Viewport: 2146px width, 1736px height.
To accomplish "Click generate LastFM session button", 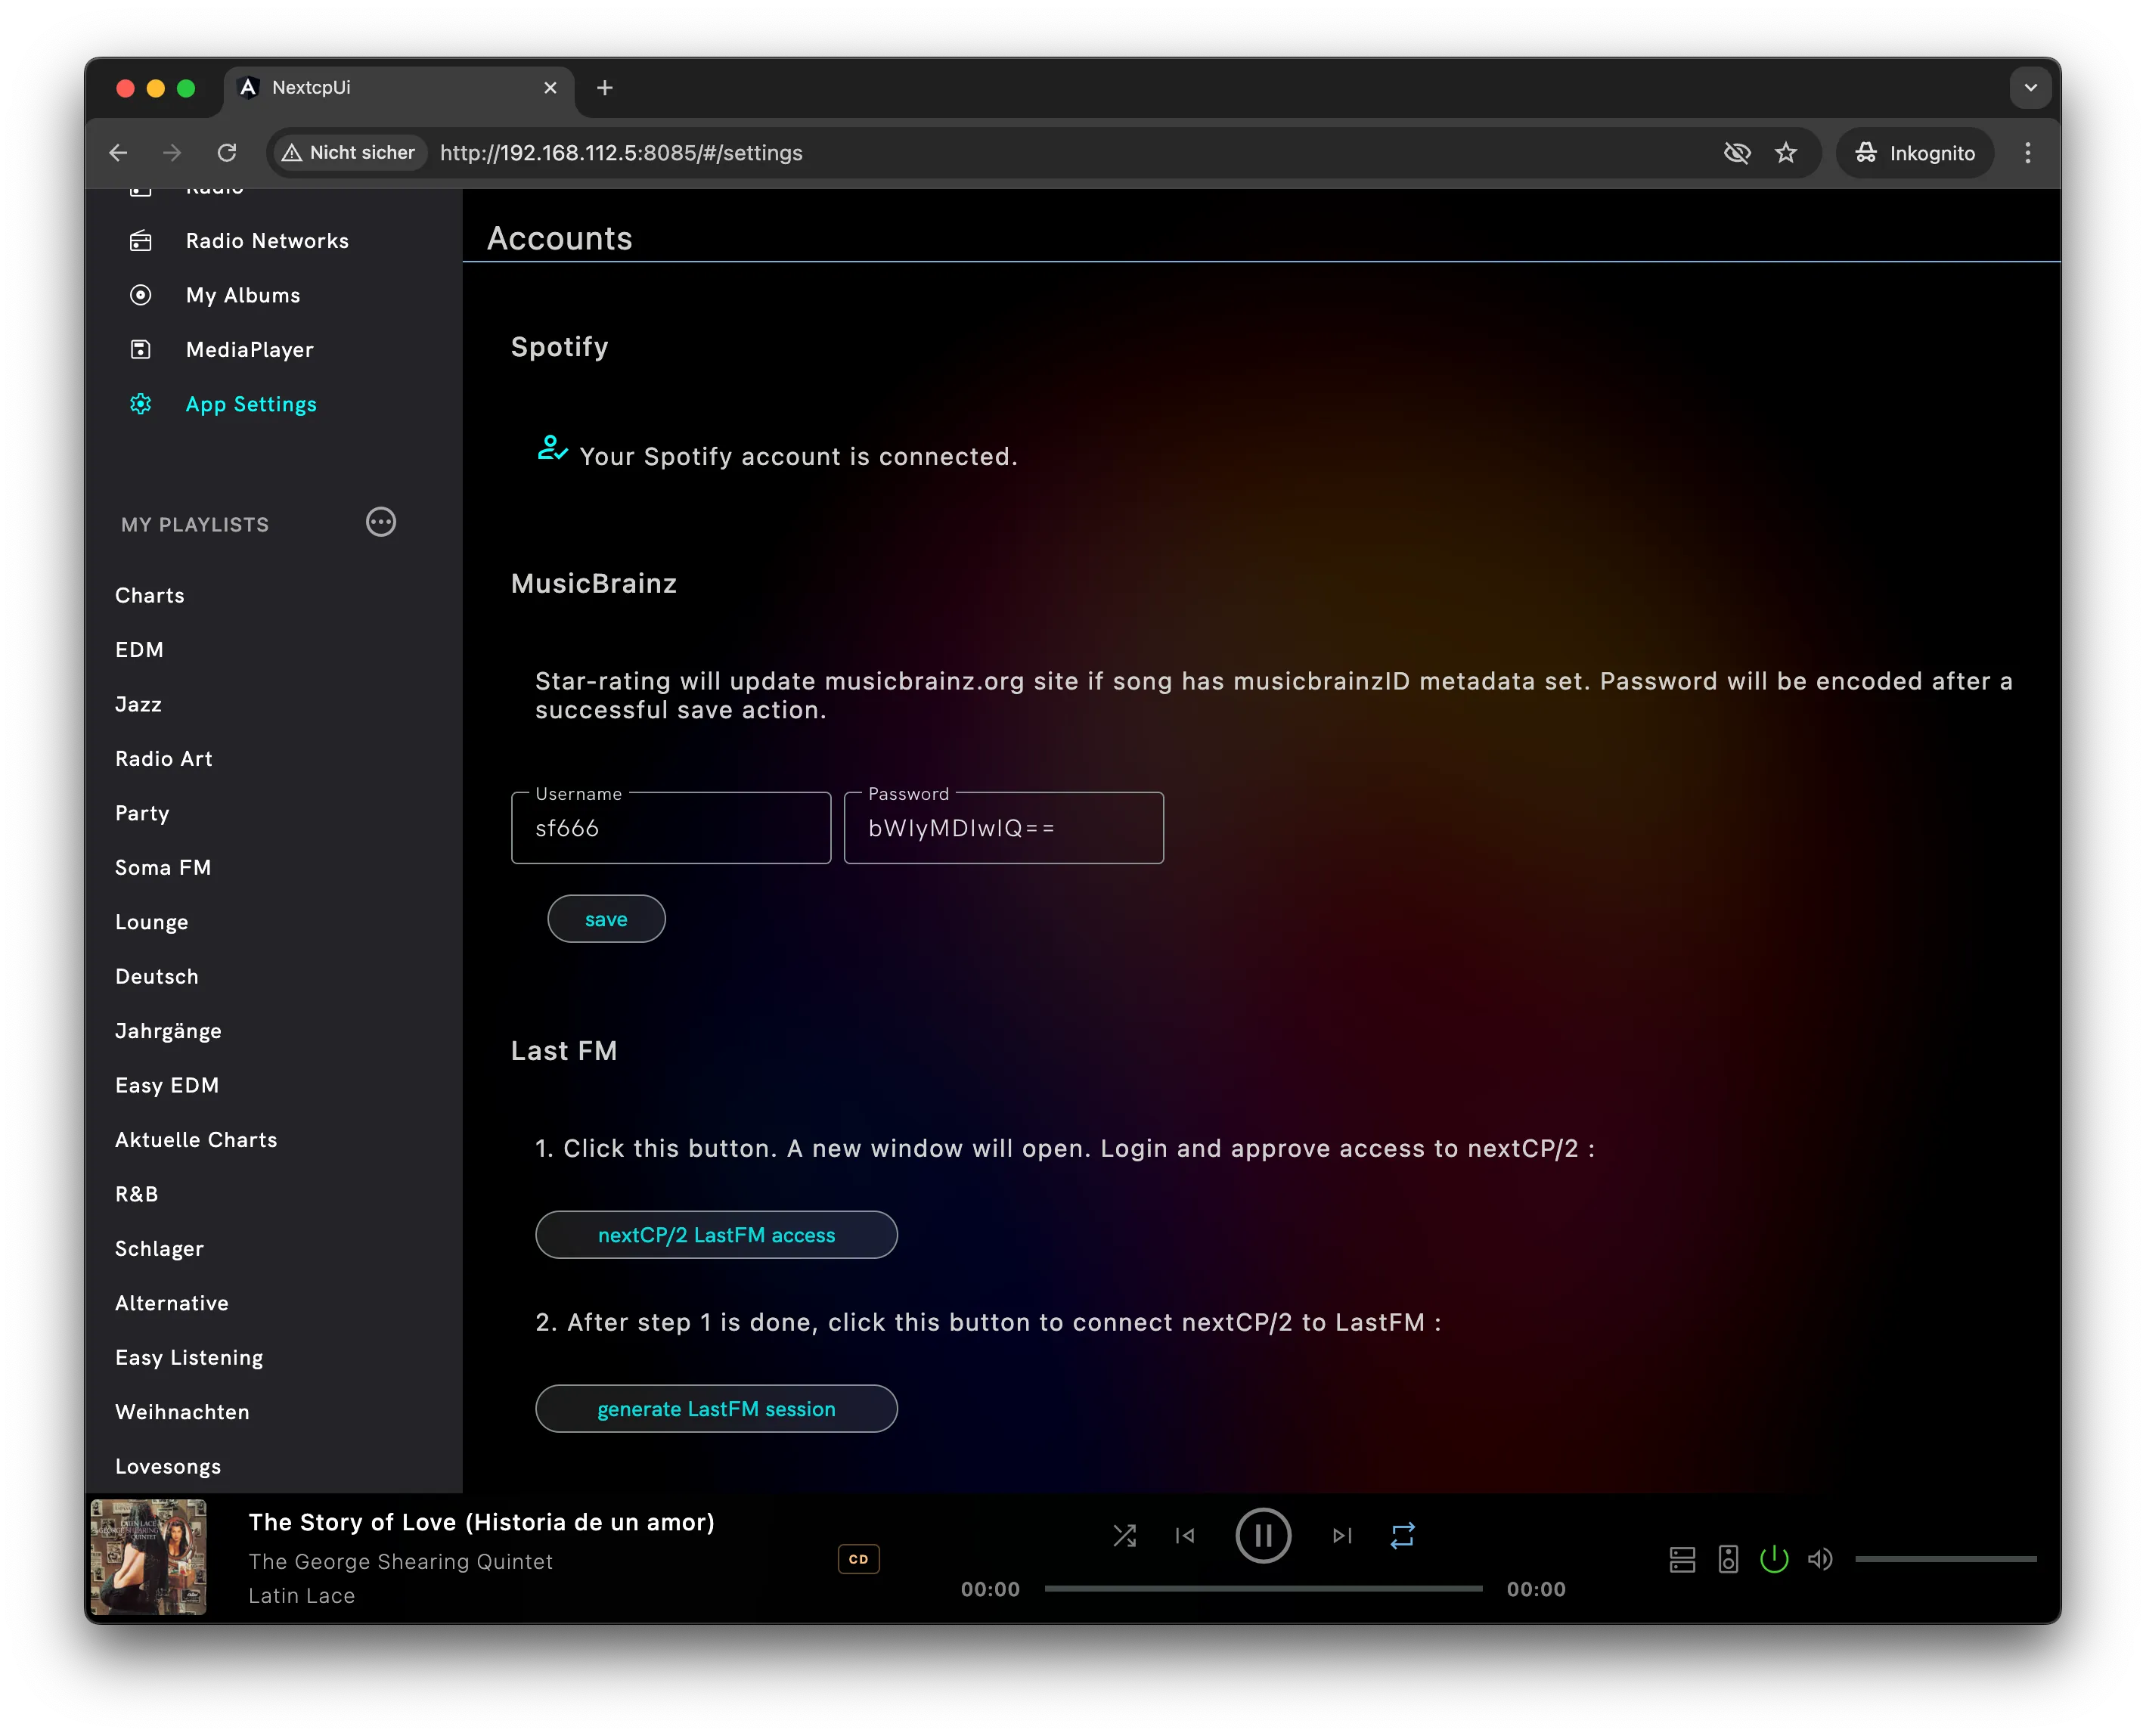I will point(716,1409).
